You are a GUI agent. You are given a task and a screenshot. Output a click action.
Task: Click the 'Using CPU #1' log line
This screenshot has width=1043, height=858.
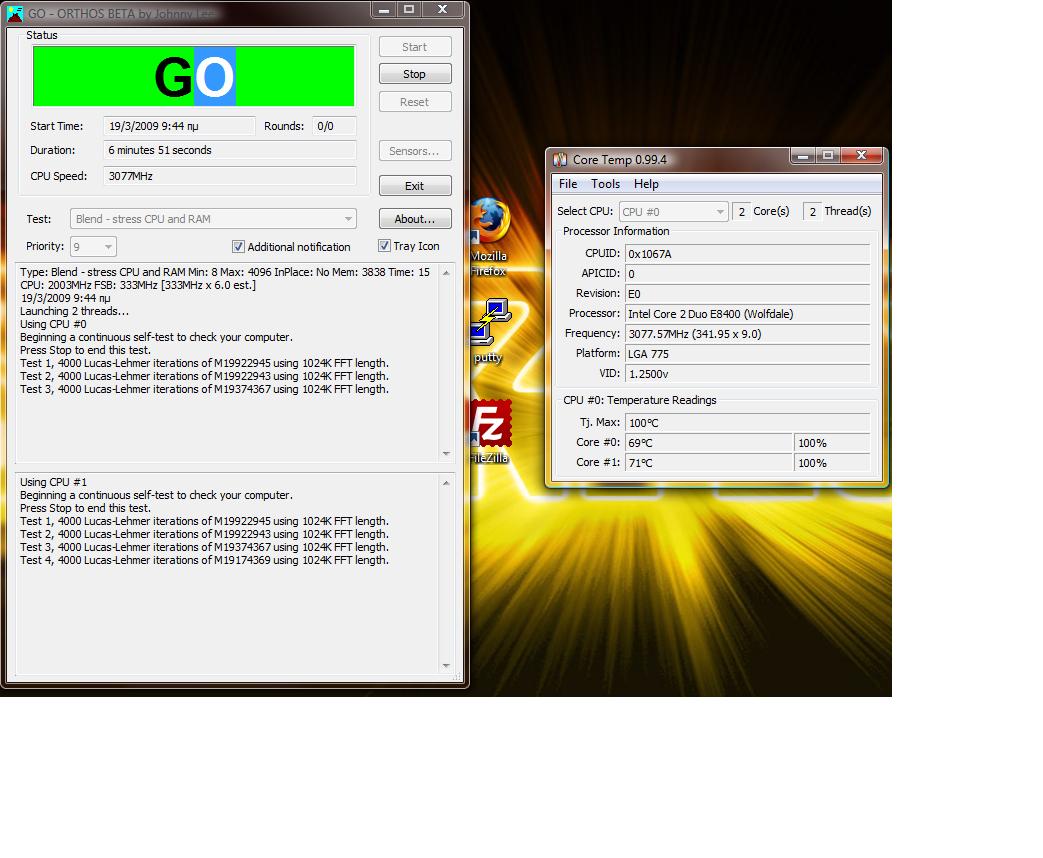pyautogui.click(x=53, y=482)
